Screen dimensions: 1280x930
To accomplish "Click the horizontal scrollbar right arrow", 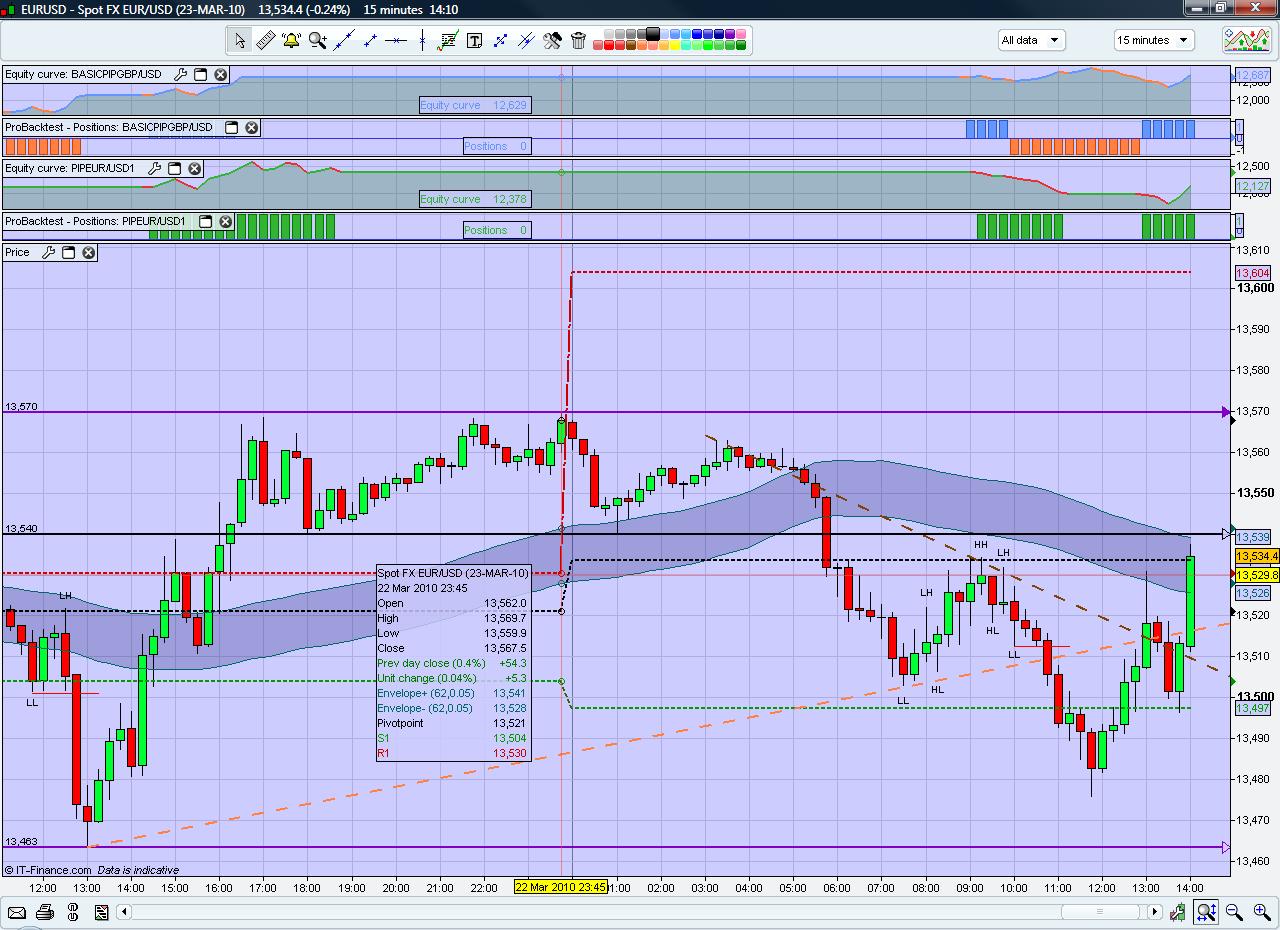I will click(1155, 912).
